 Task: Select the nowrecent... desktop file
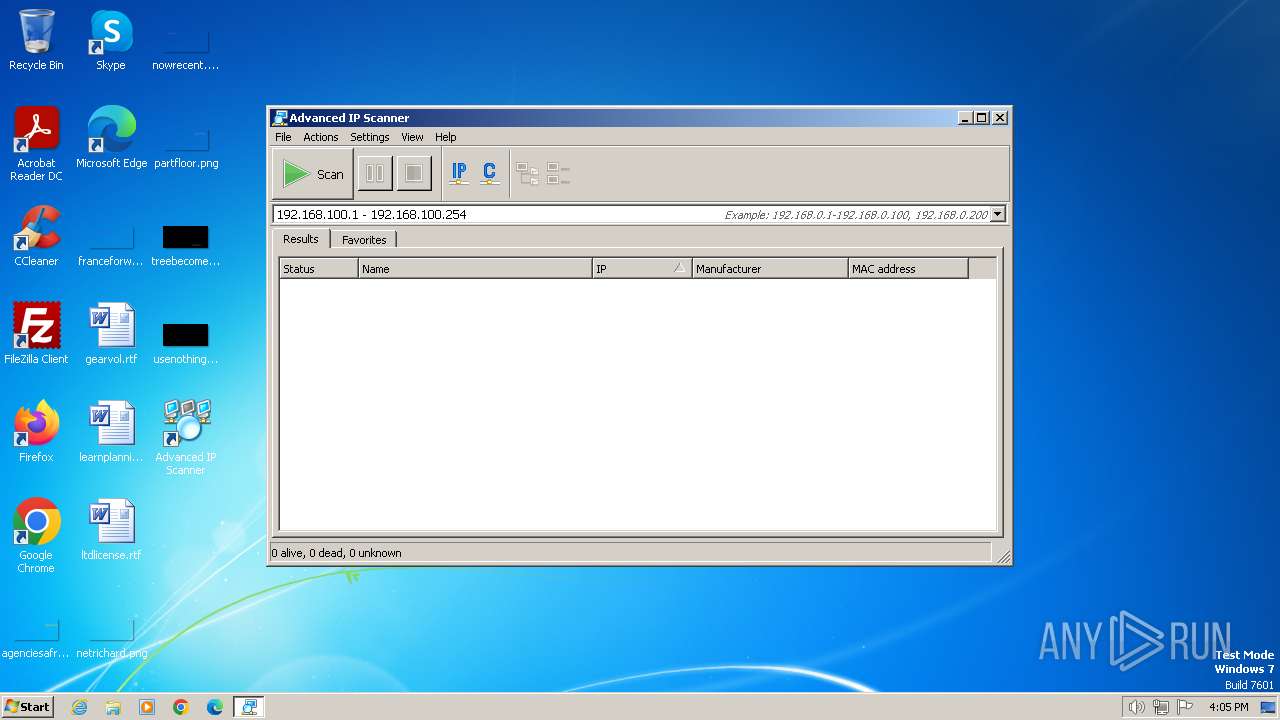coord(186,50)
